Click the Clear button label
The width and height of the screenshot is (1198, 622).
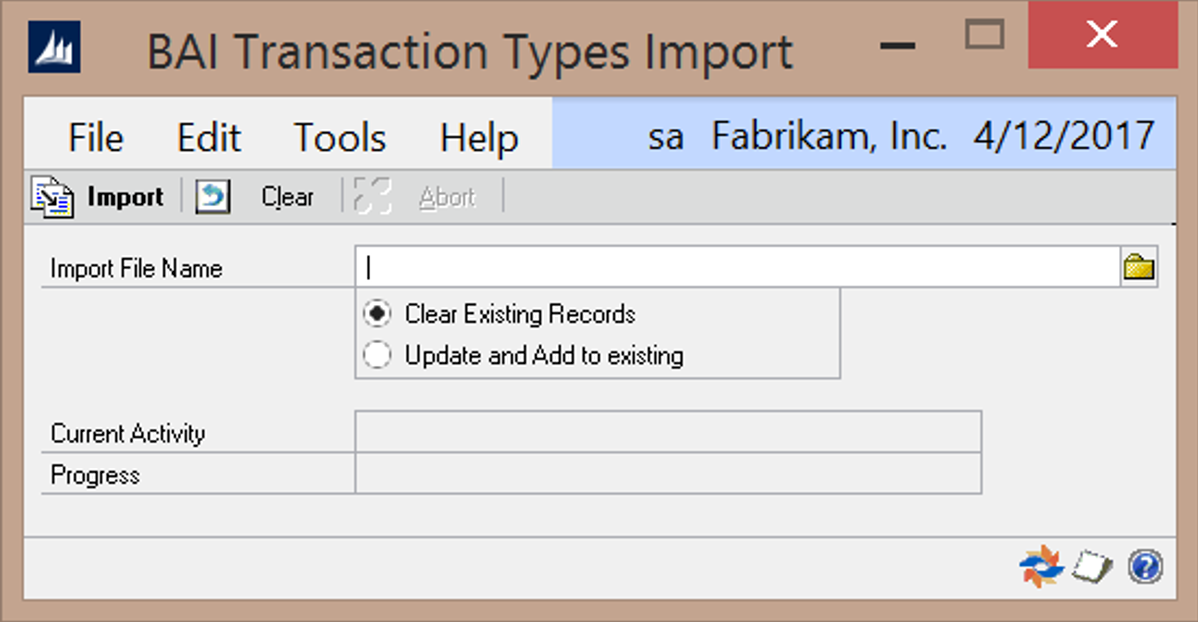pos(288,197)
